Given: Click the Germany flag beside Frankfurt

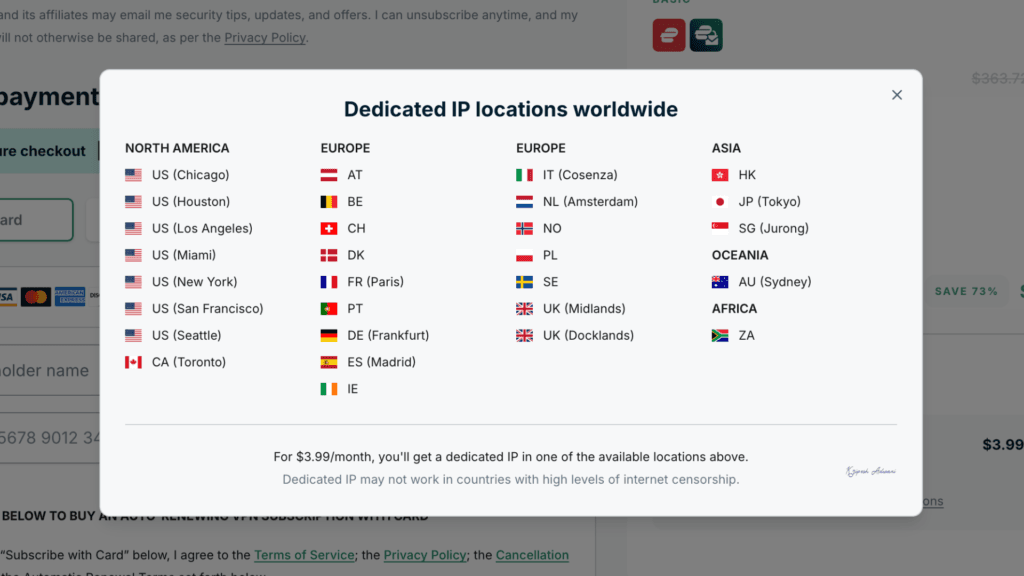Looking at the screenshot, I should (x=328, y=336).
